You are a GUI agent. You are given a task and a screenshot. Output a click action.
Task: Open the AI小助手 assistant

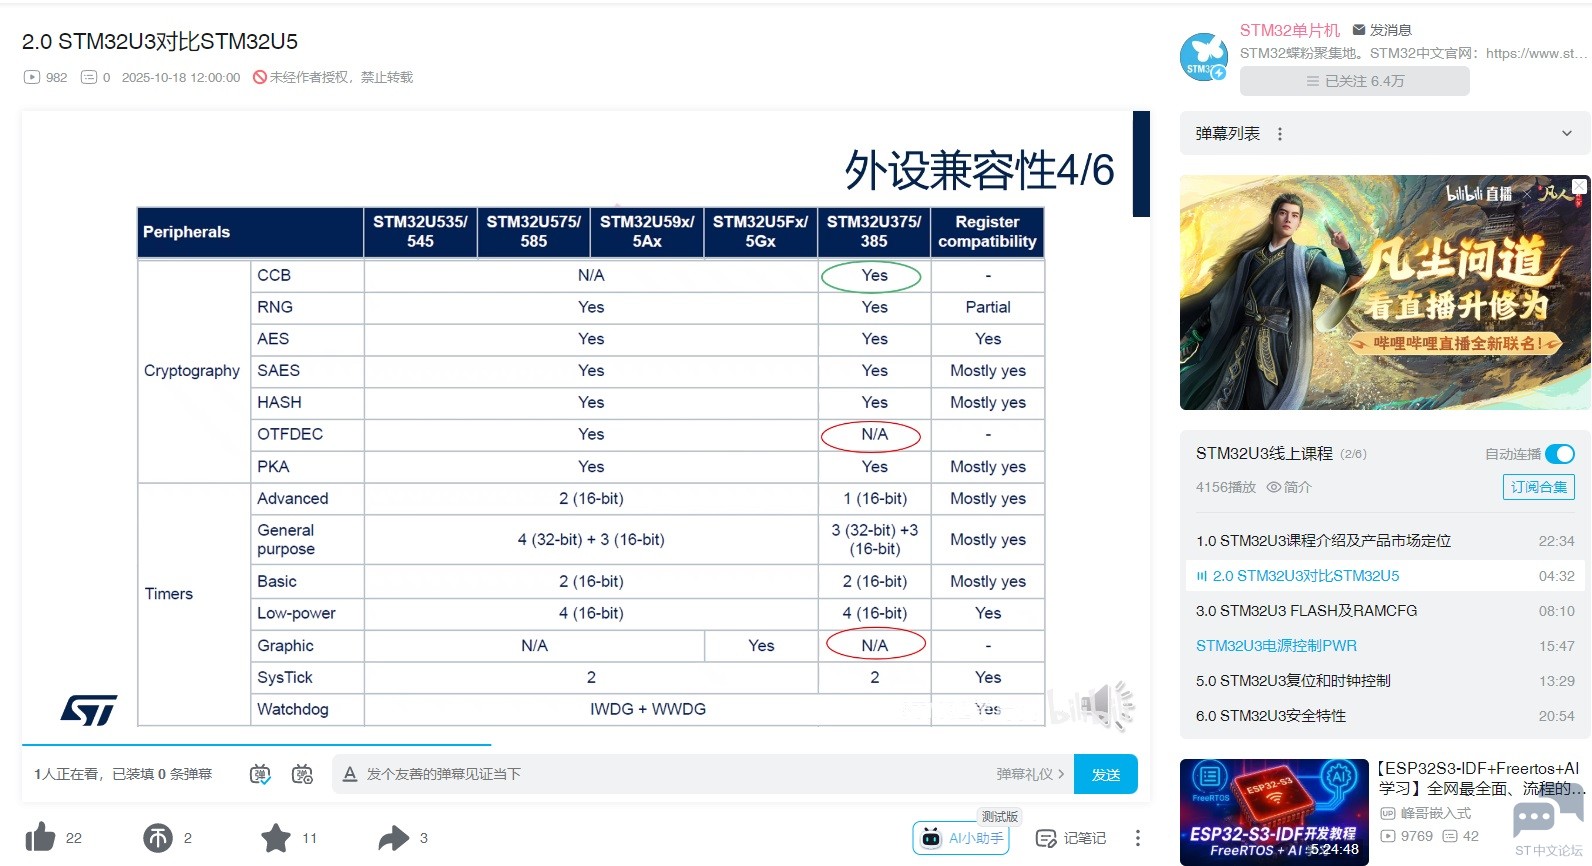coord(961,838)
